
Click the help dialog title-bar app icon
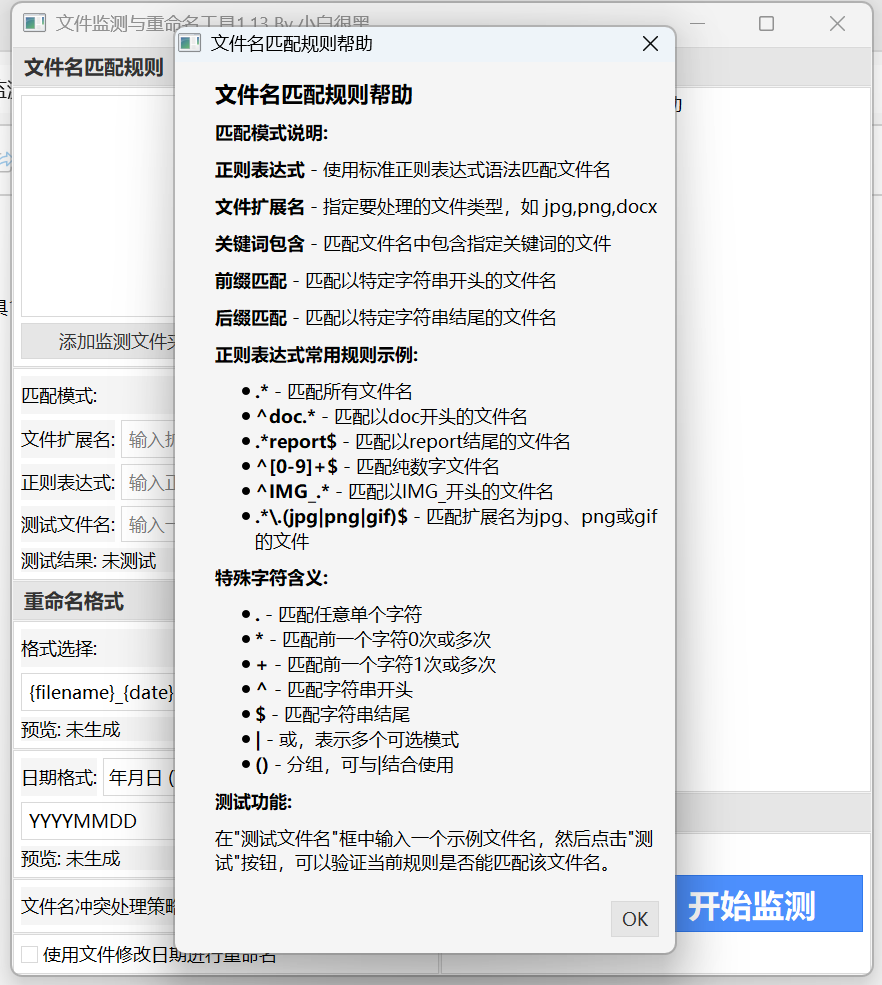click(x=190, y=43)
